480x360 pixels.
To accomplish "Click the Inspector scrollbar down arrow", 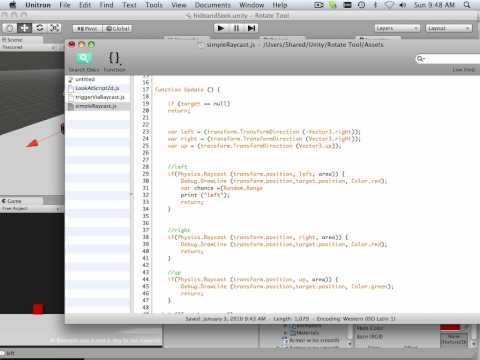I will [474, 344].
